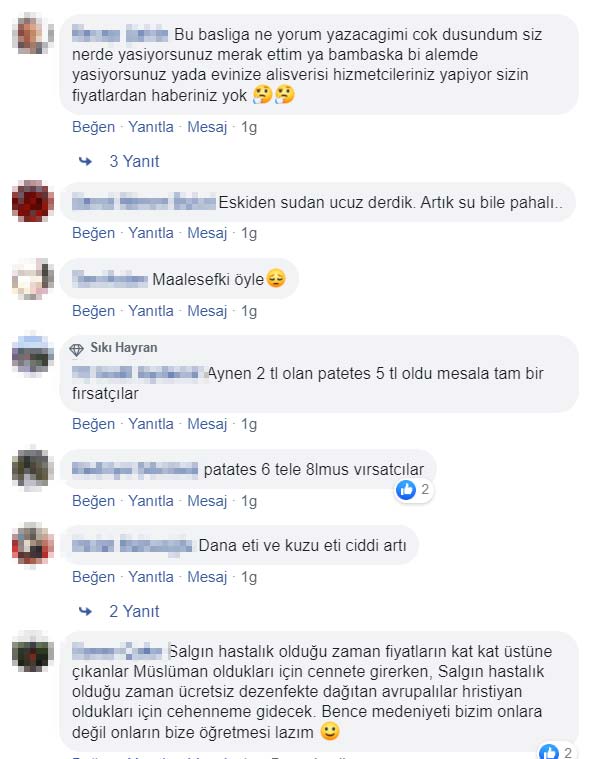
Task: Click the Sıkı Hayran diamond badge icon
Action: [x=76, y=349]
